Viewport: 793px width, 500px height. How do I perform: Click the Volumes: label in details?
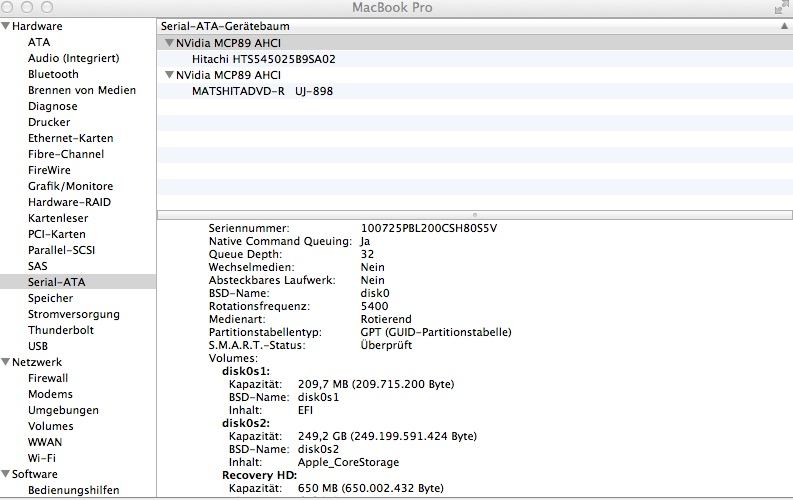[233, 358]
